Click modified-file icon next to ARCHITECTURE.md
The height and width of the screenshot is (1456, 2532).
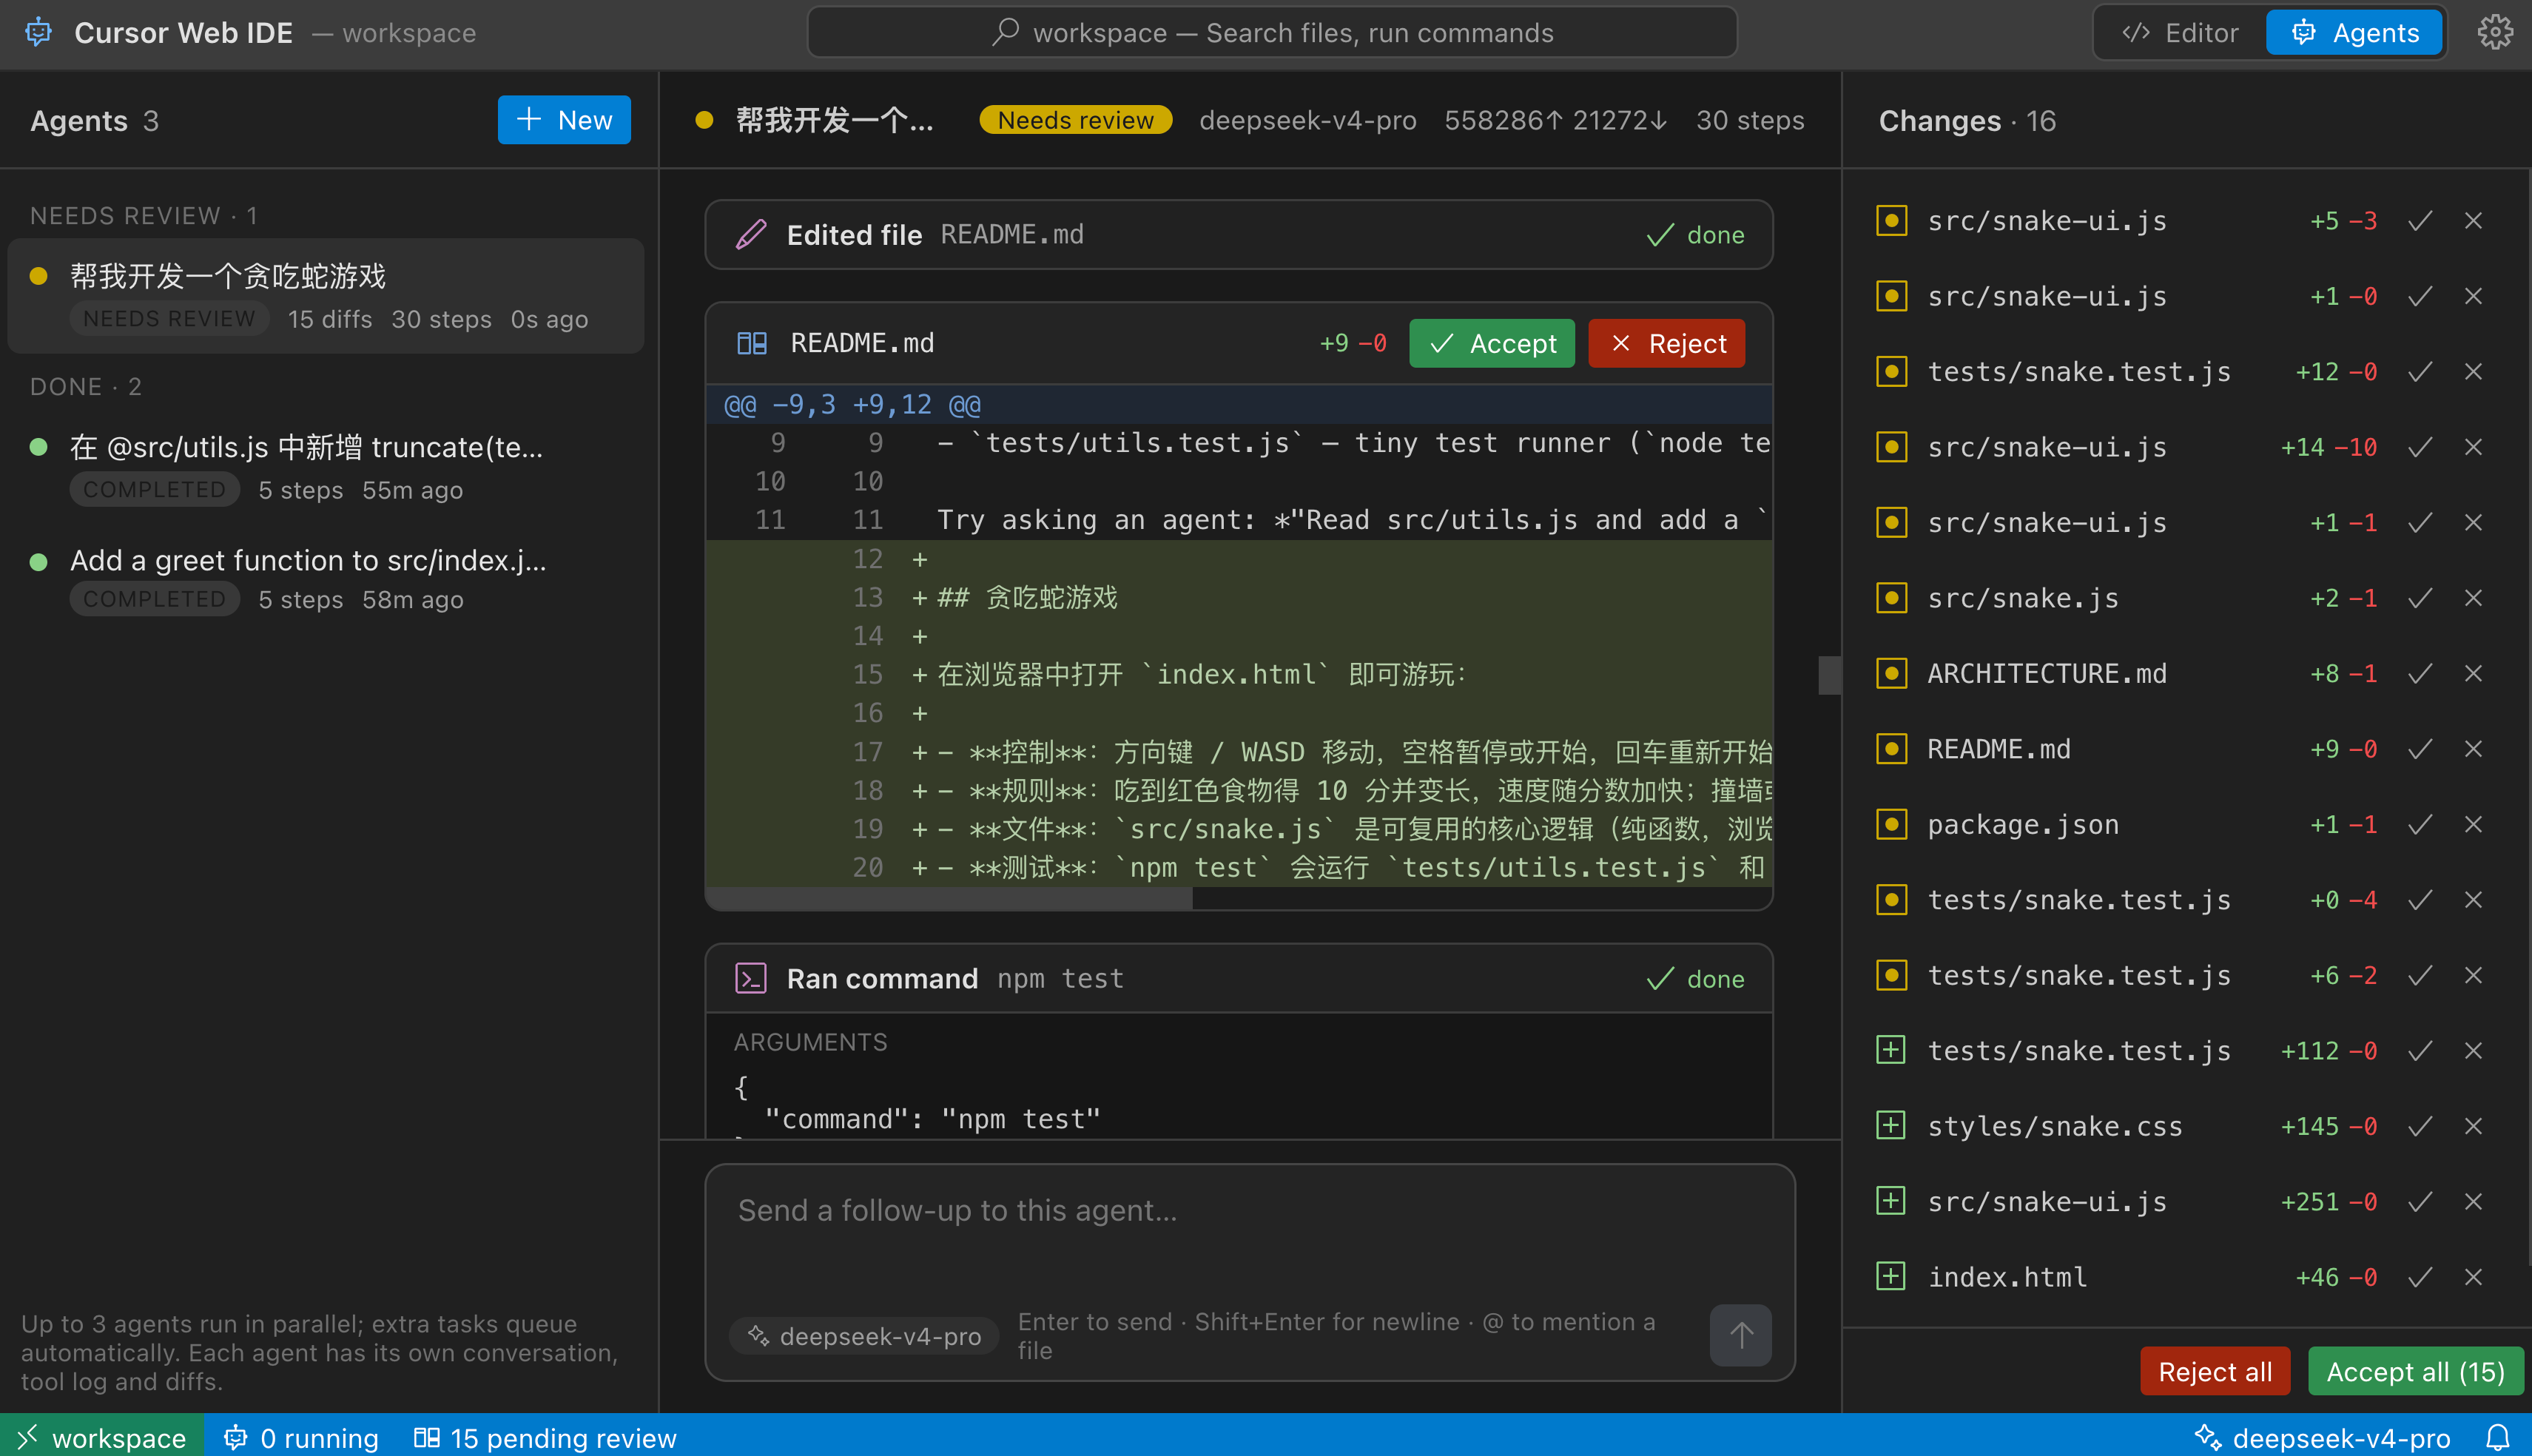pyautogui.click(x=1891, y=673)
